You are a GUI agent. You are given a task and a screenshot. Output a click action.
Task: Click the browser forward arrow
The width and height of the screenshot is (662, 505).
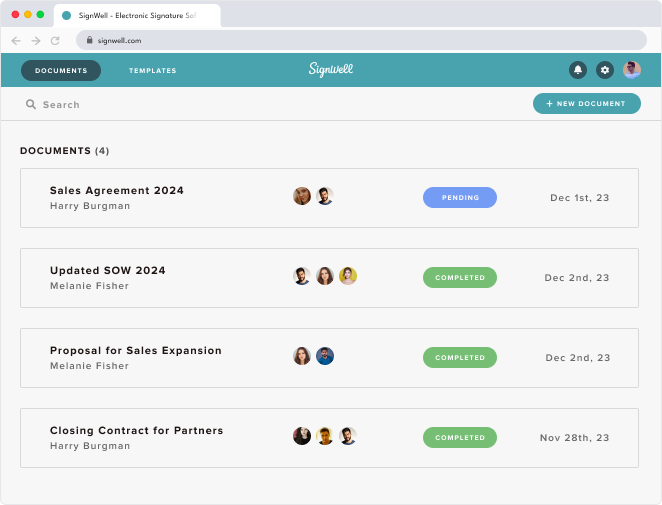pyautogui.click(x=36, y=41)
